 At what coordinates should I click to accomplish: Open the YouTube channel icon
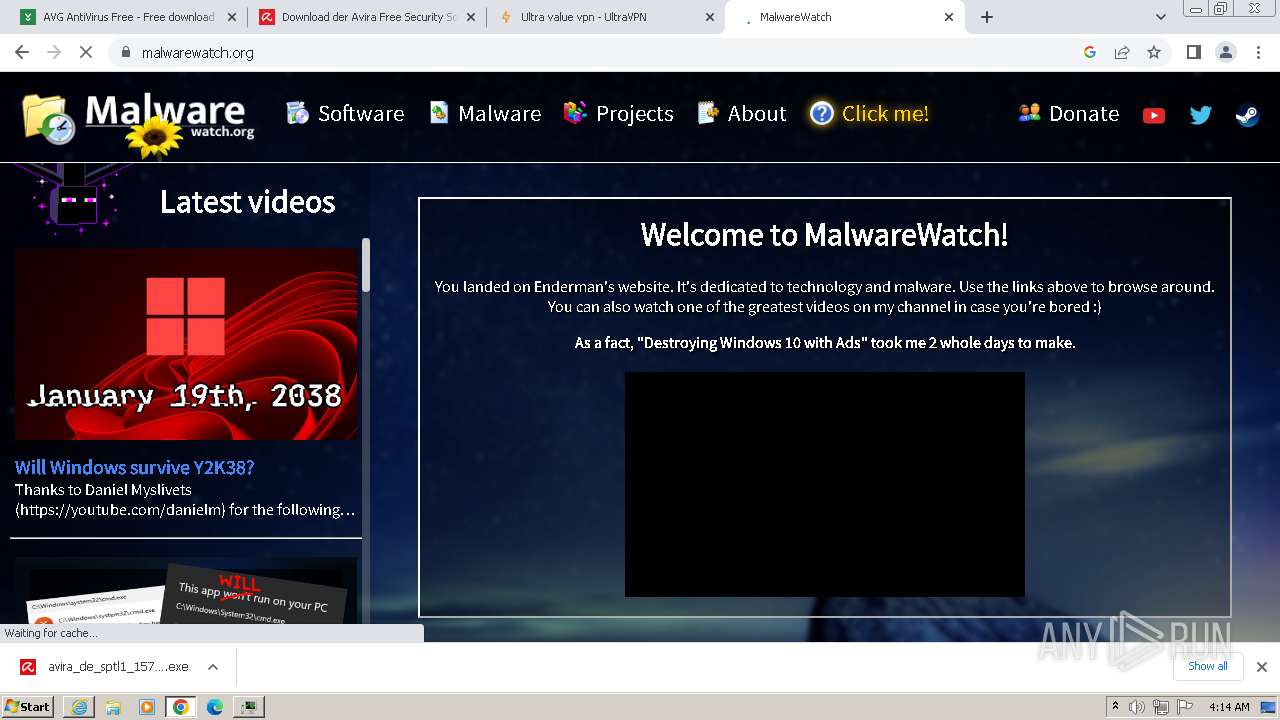[x=1153, y=115]
